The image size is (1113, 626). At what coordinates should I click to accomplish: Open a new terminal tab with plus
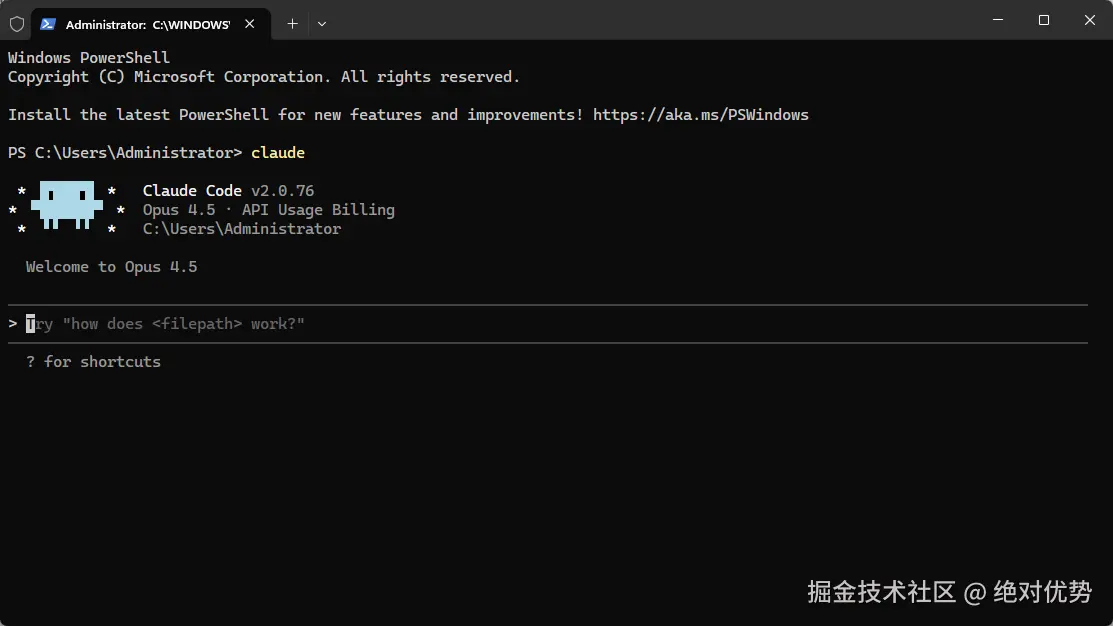pyautogui.click(x=292, y=23)
